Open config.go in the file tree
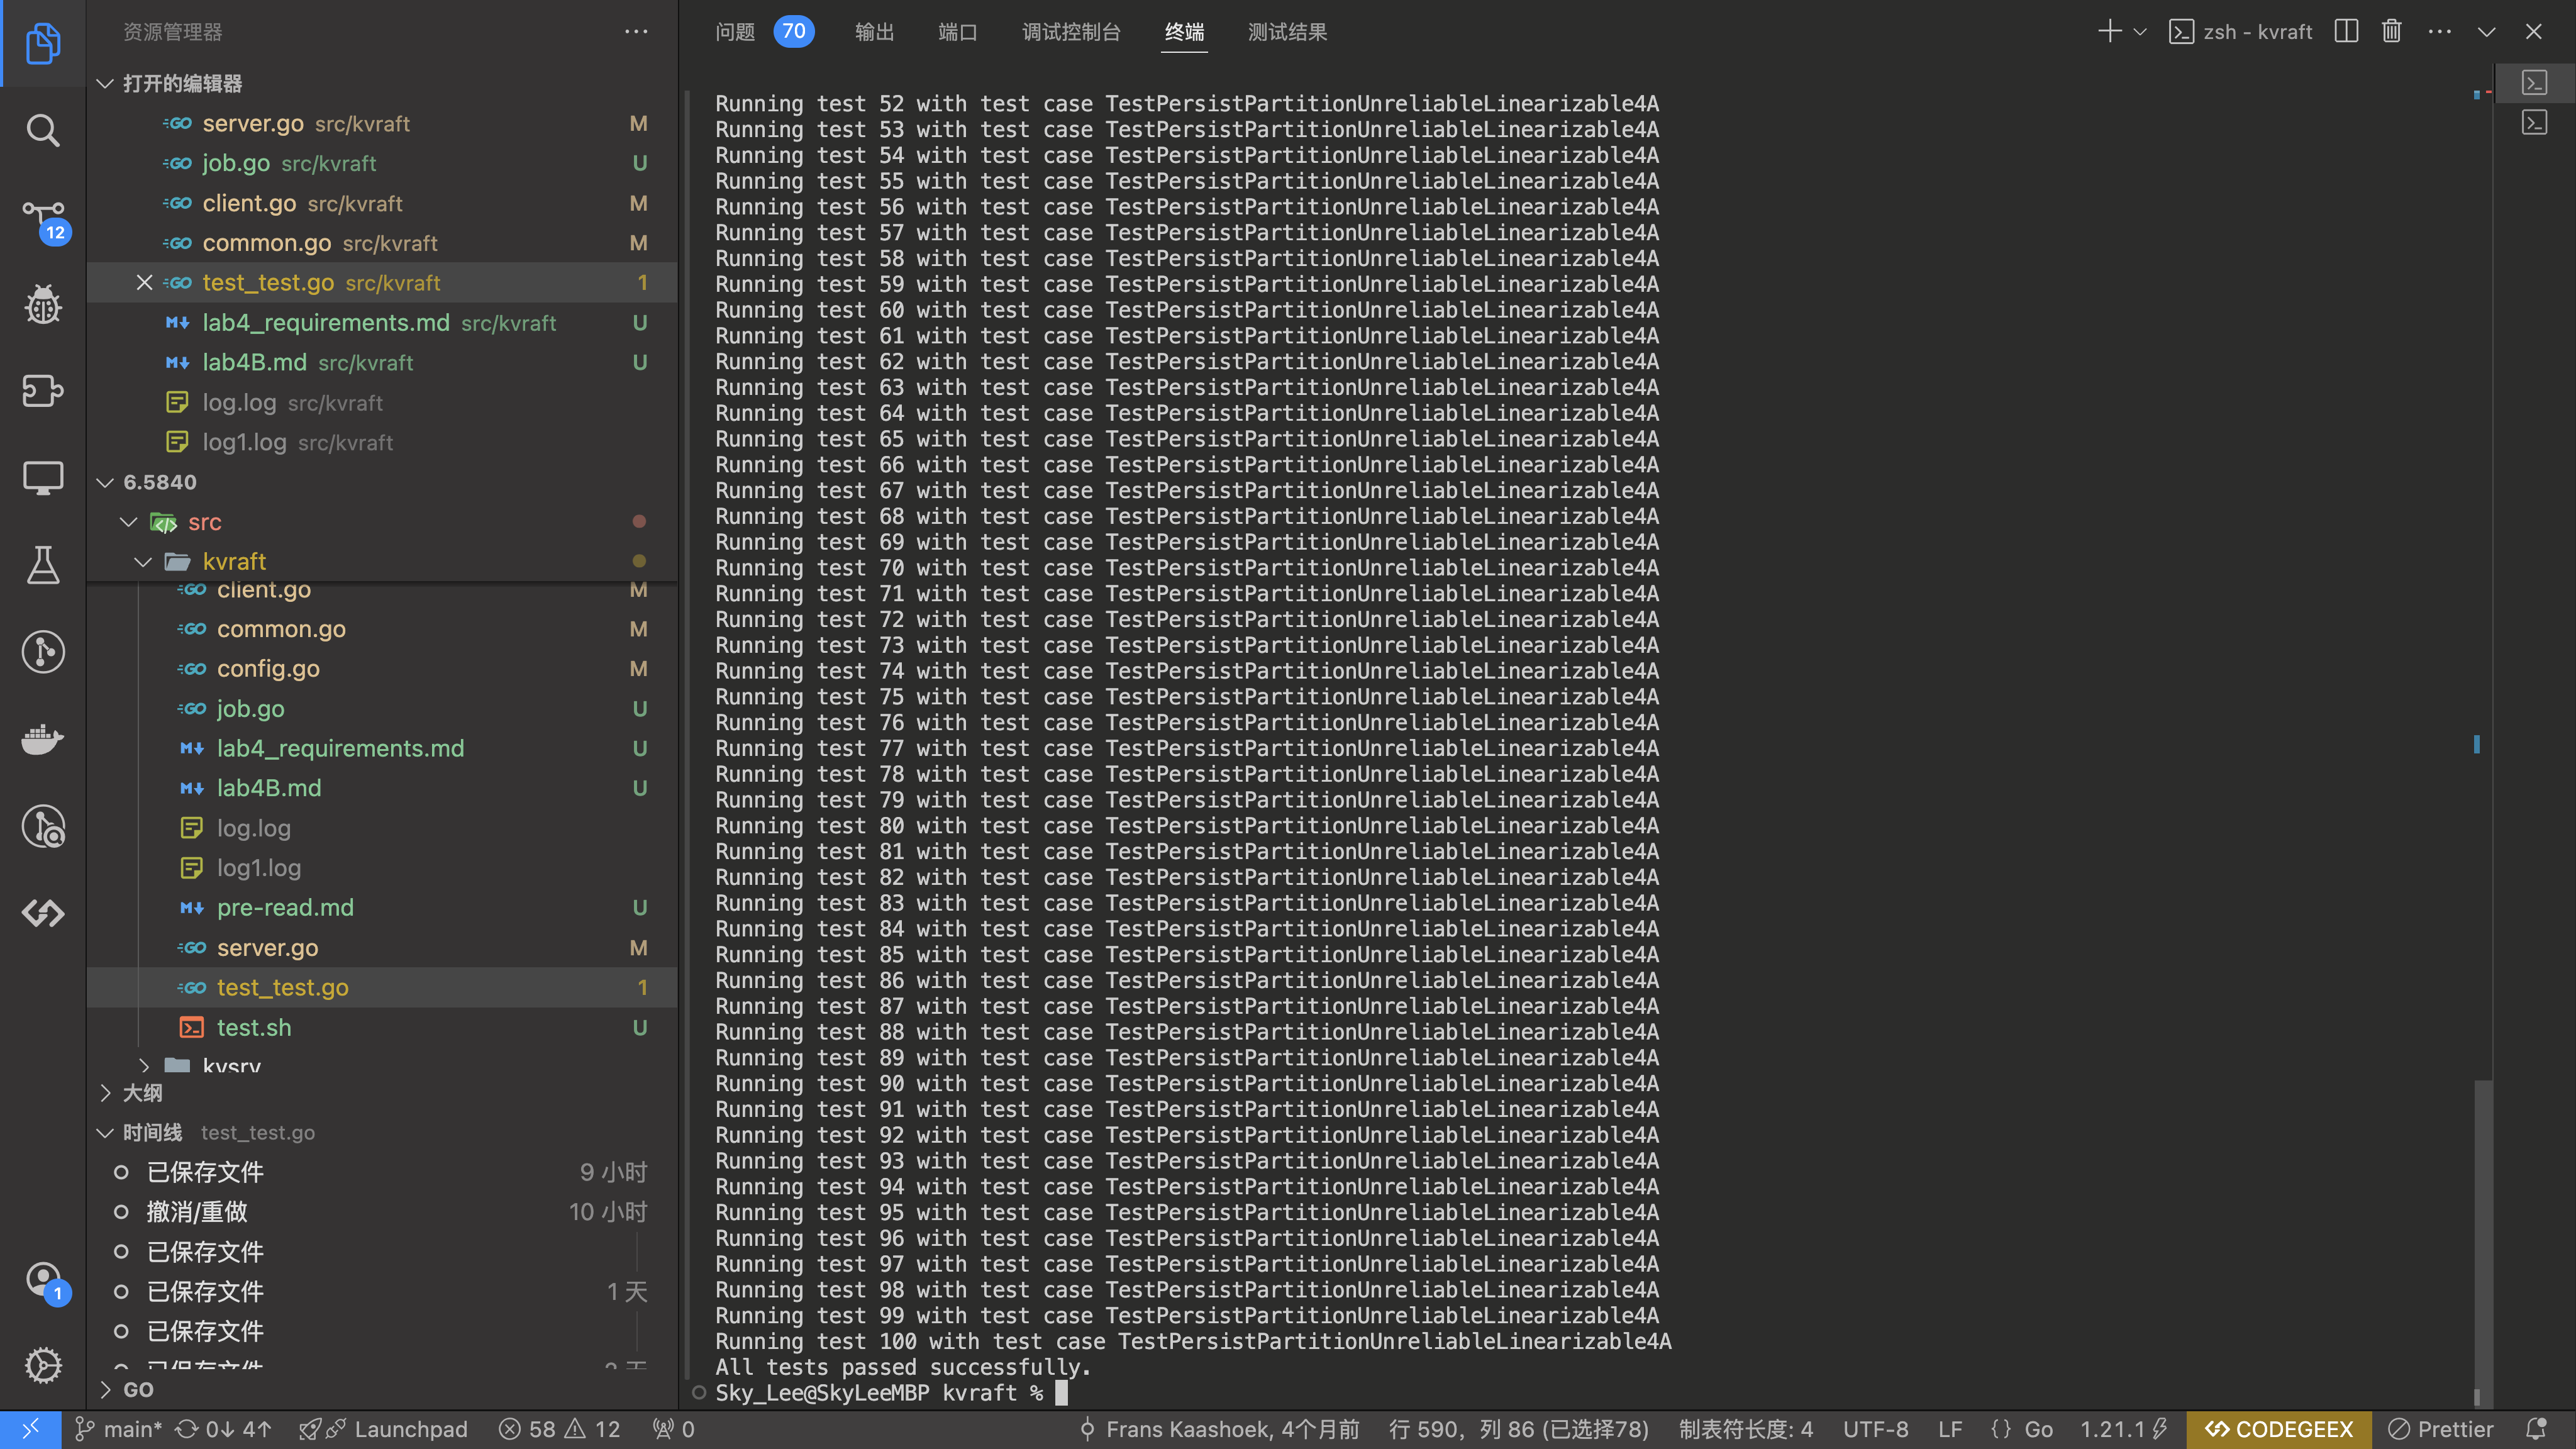This screenshot has width=2576, height=1449. coord(268,669)
